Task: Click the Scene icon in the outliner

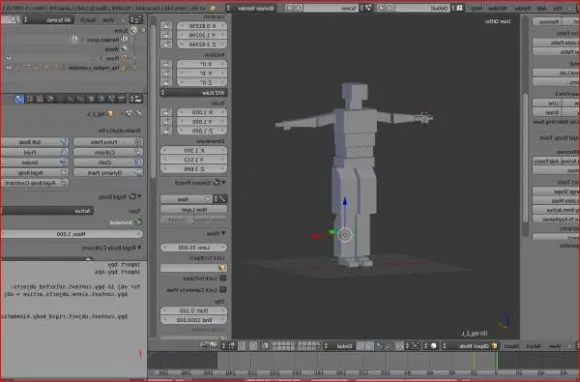Action: [133, 31]
